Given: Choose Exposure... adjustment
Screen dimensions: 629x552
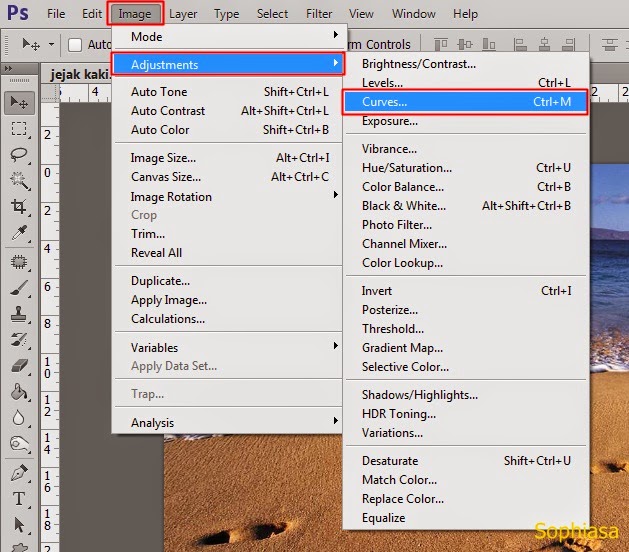Looking at the screenshot, I should pyautogui.click(x=465, y=121).
